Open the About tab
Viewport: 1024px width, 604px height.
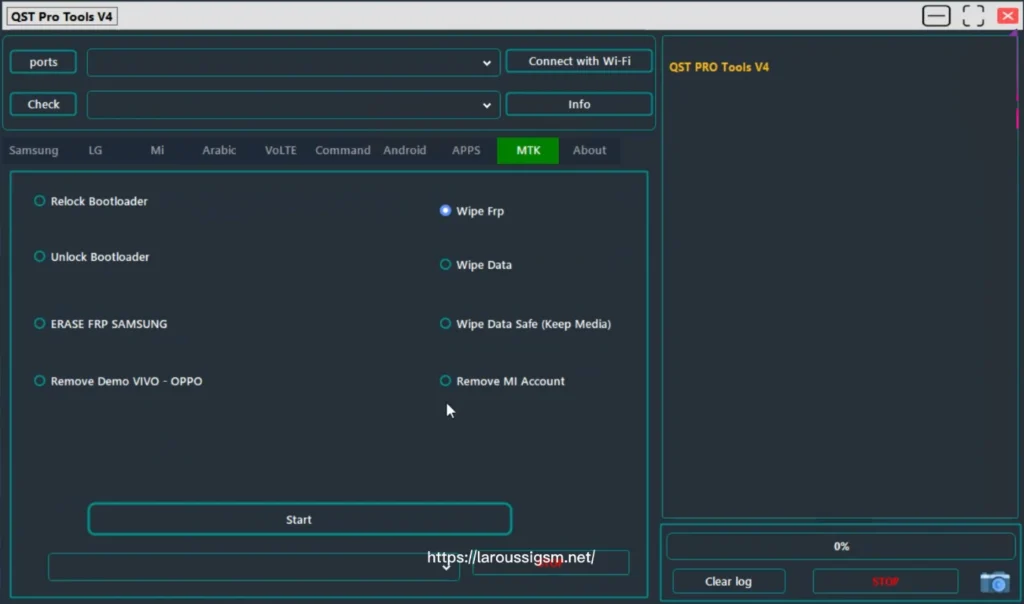pos(589,150)
